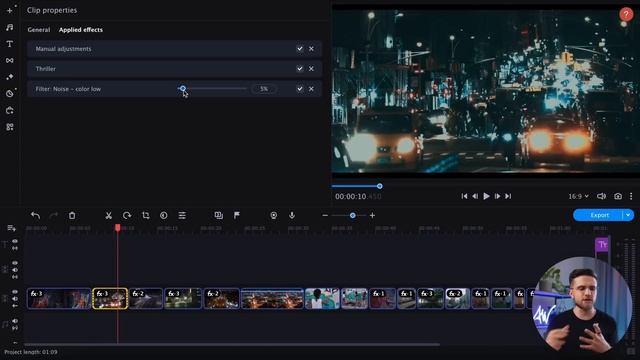This screenshot has width=640, height=360.
Task: Play the preview video
Action: (486, 196)
